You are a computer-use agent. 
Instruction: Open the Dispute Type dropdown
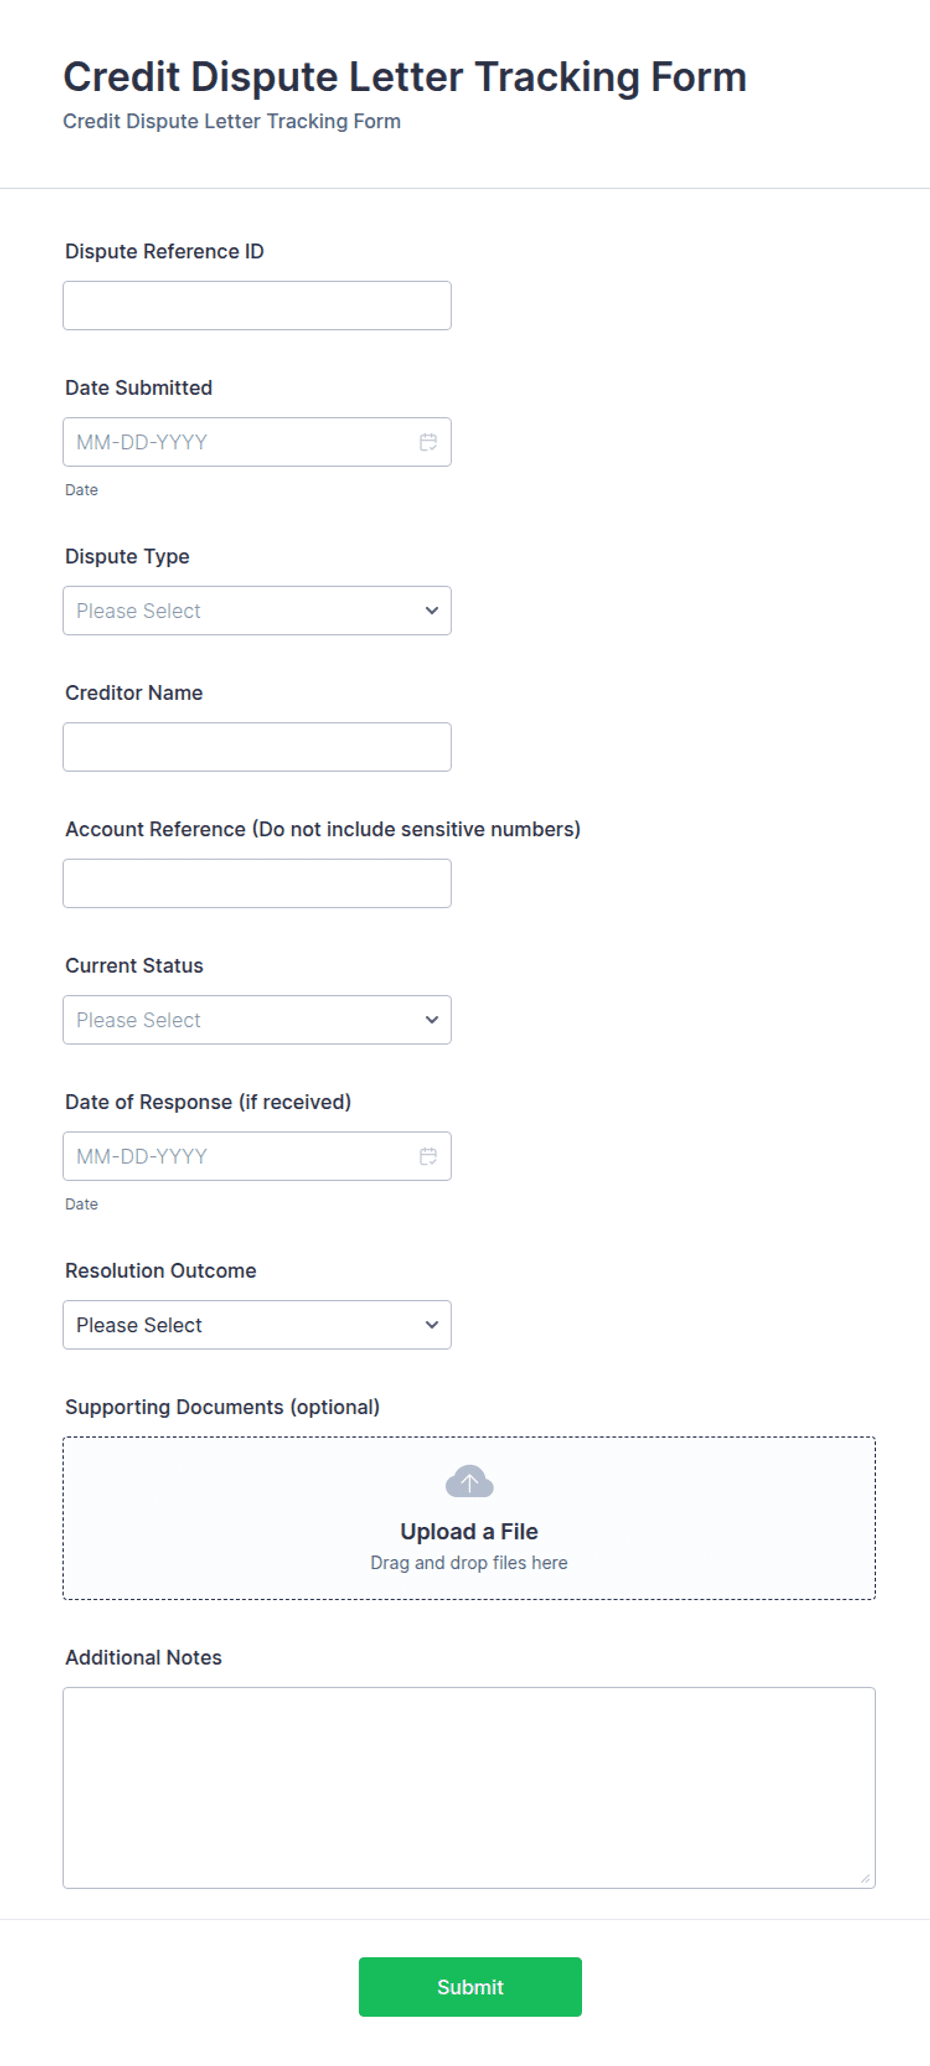(257, 611)
